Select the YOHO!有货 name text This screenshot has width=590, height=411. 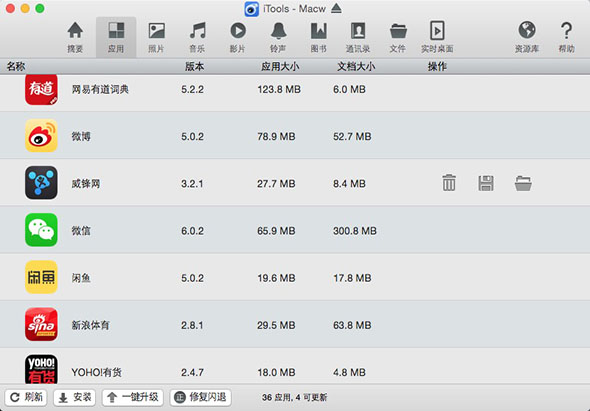[96, 373]
